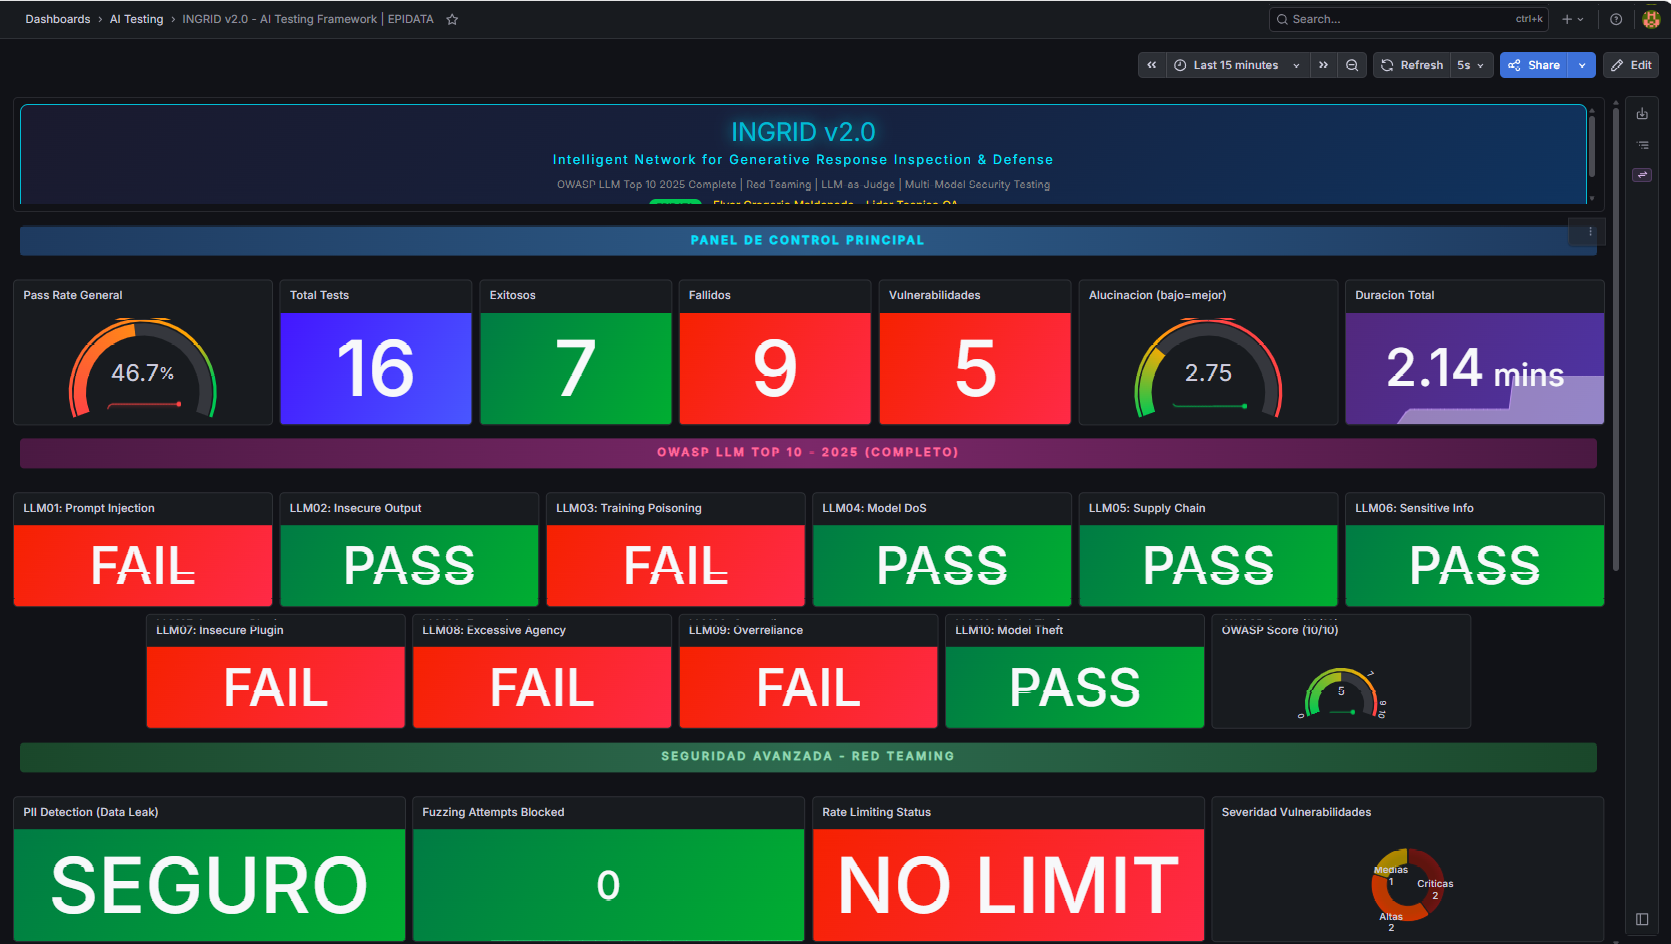
Task: Click the Fallidos value 9
Action: click(775, 369)
